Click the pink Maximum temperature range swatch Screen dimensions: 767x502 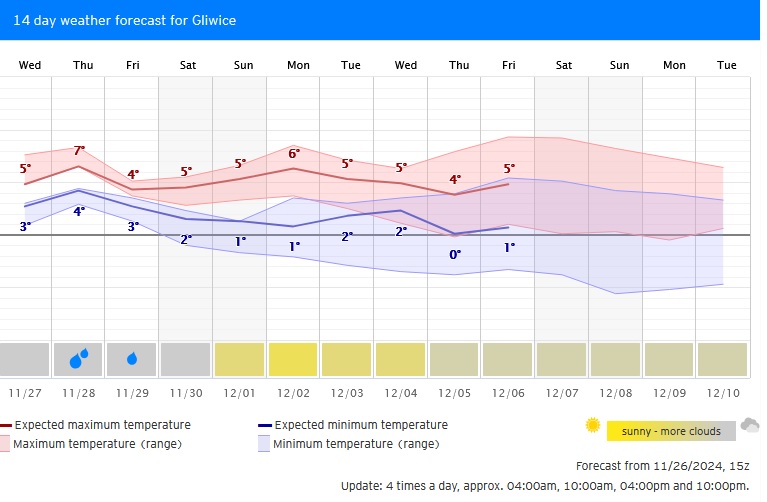click(x=6, y=443)
